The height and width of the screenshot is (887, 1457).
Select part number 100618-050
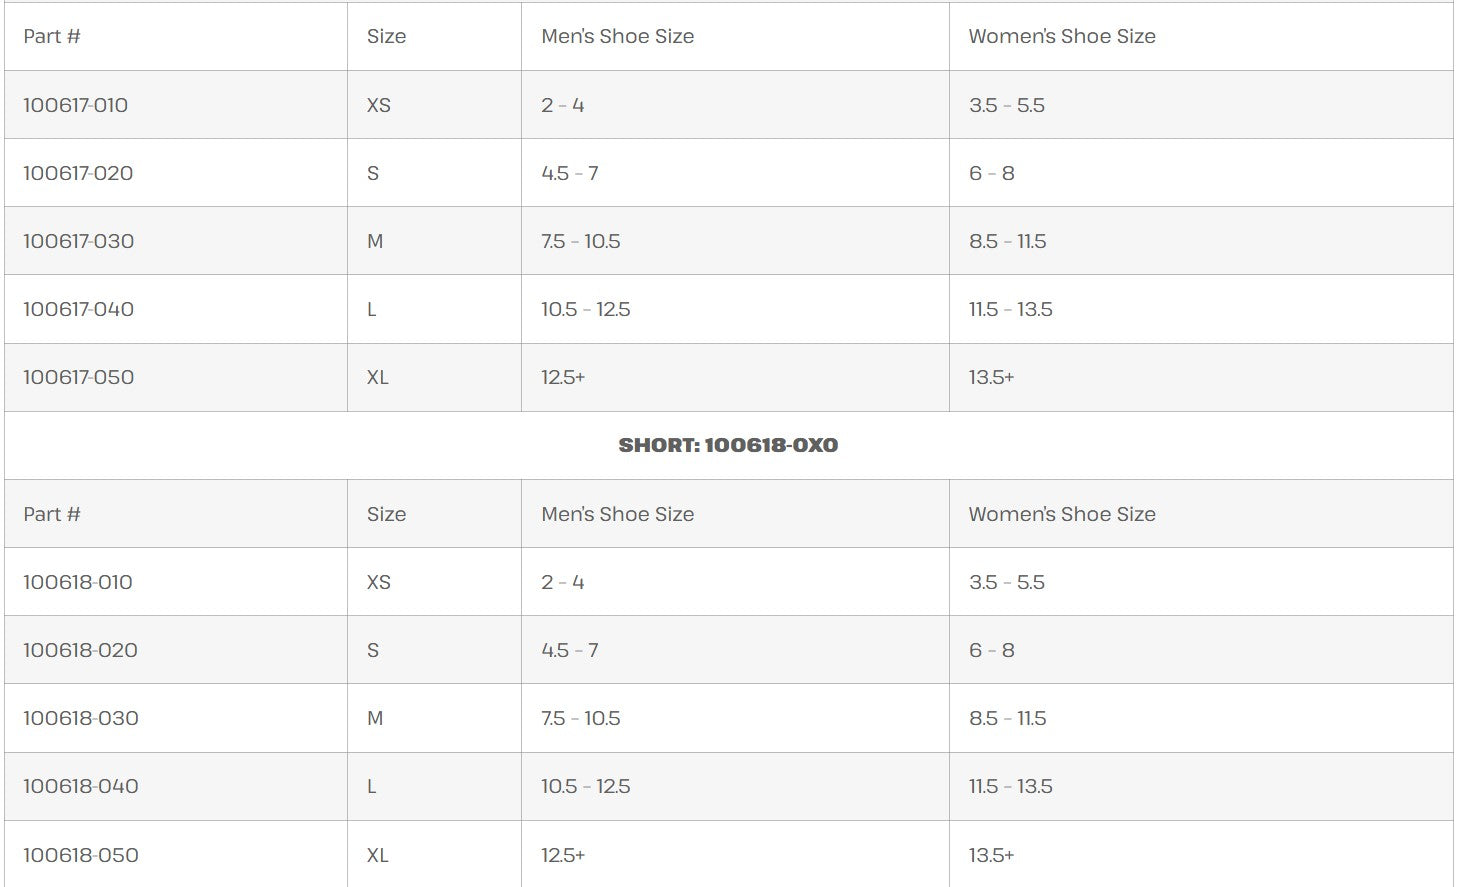(x=81, y=855)
